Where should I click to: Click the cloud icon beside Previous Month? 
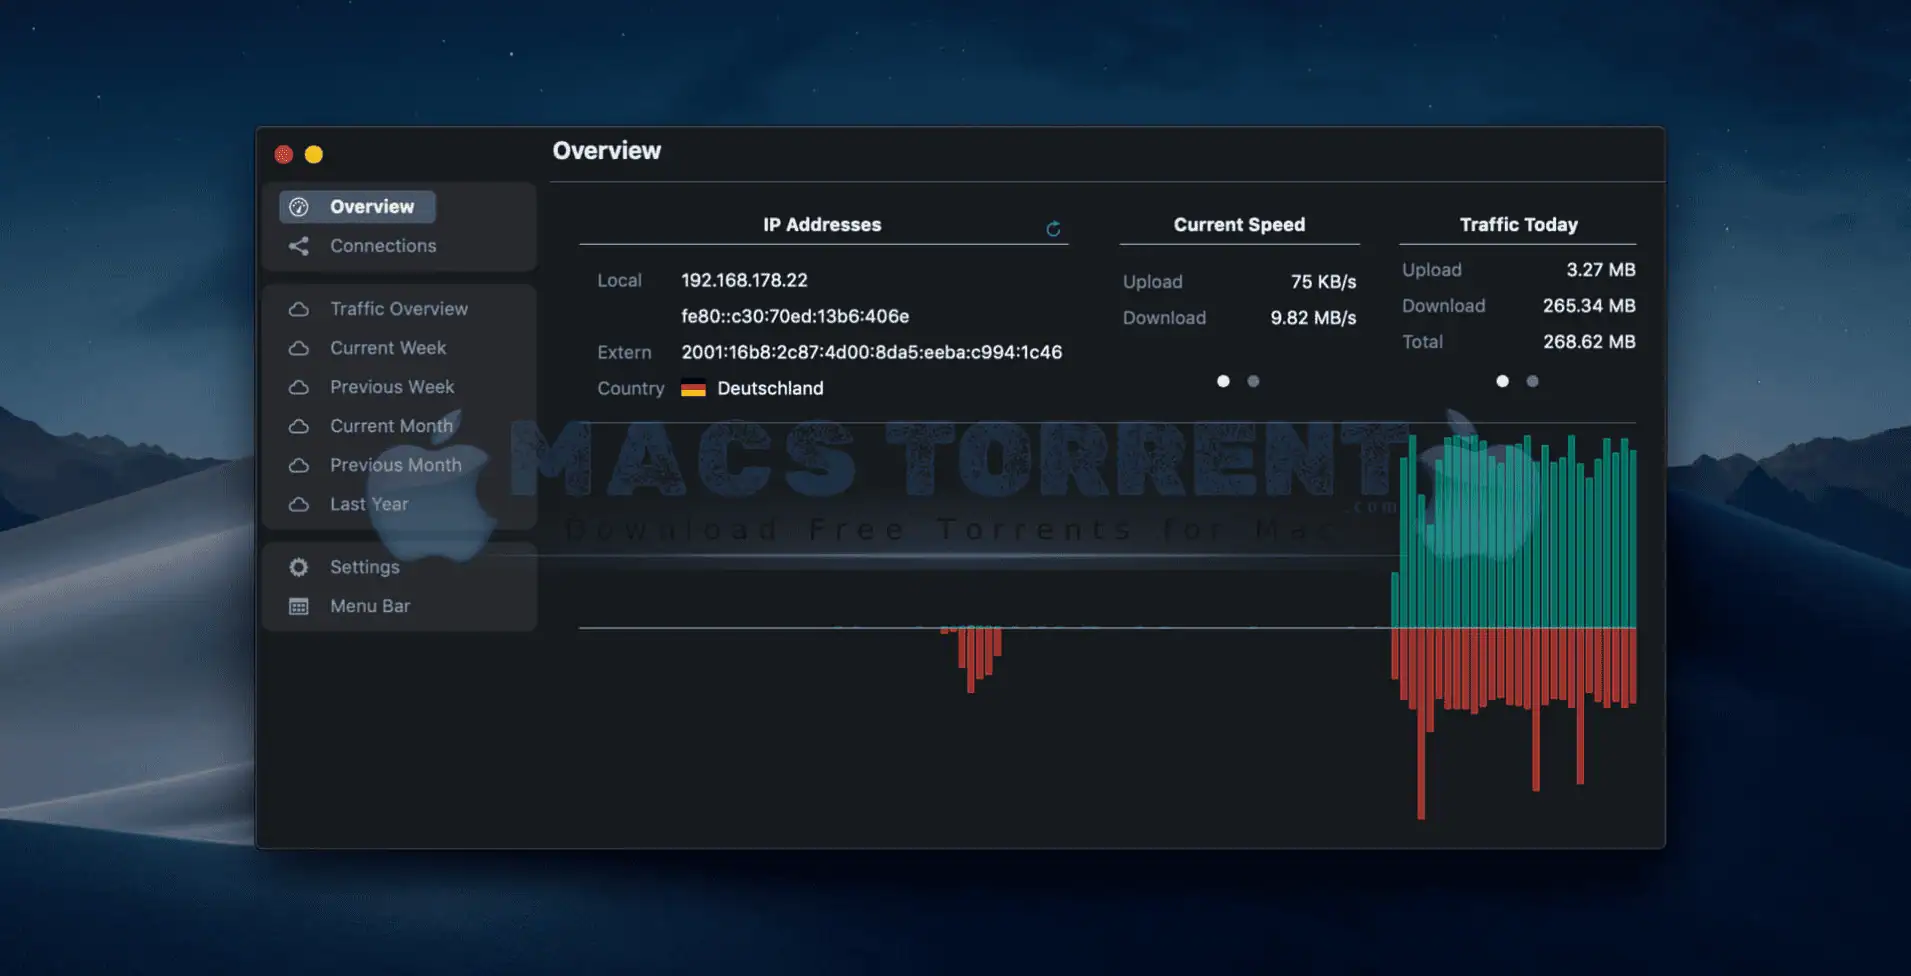pyautogui.click(x=298, y=465)
